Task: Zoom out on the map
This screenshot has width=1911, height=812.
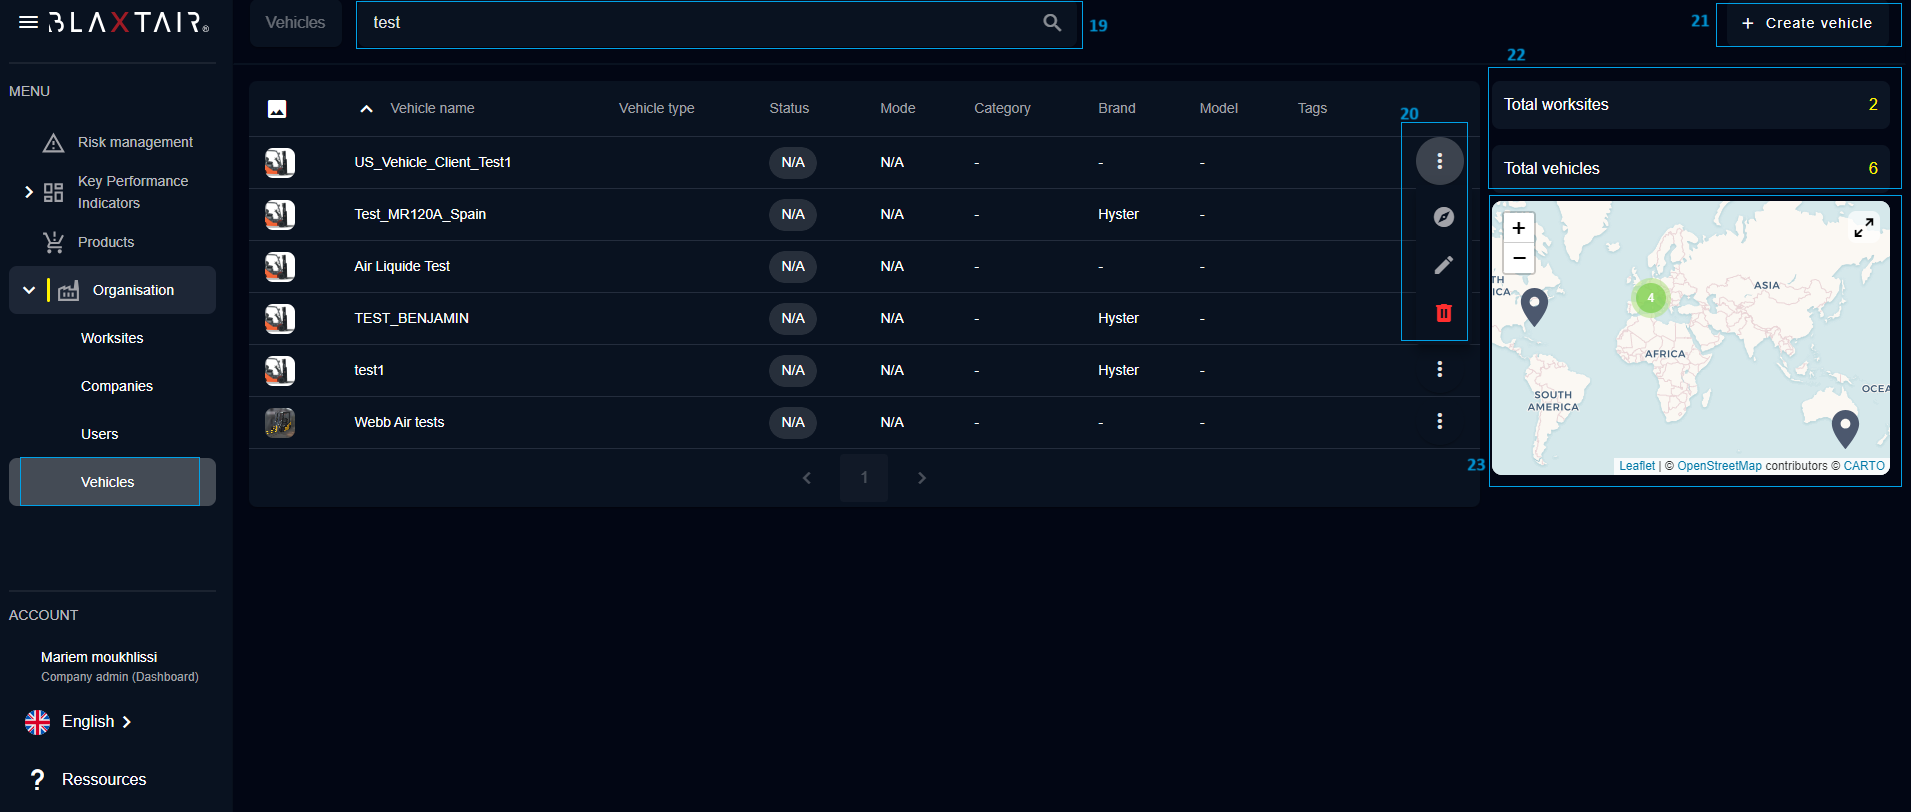Action: click(x=1518, y=258)
